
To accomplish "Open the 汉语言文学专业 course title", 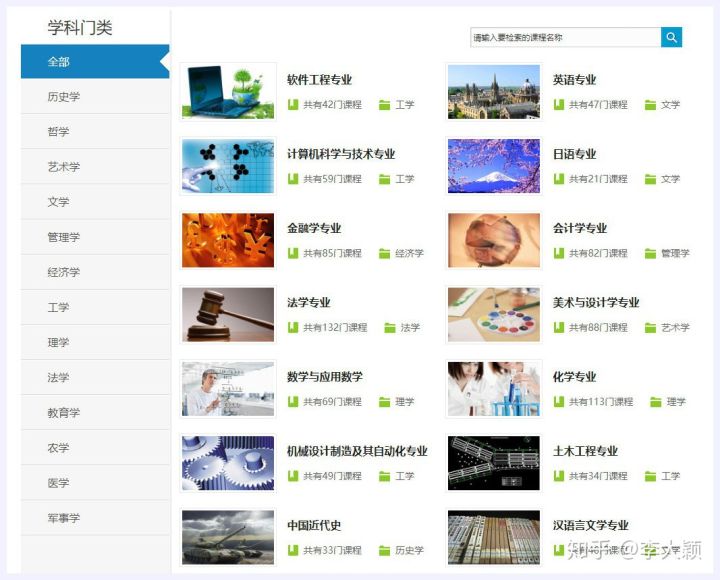I will click(591, 525).
